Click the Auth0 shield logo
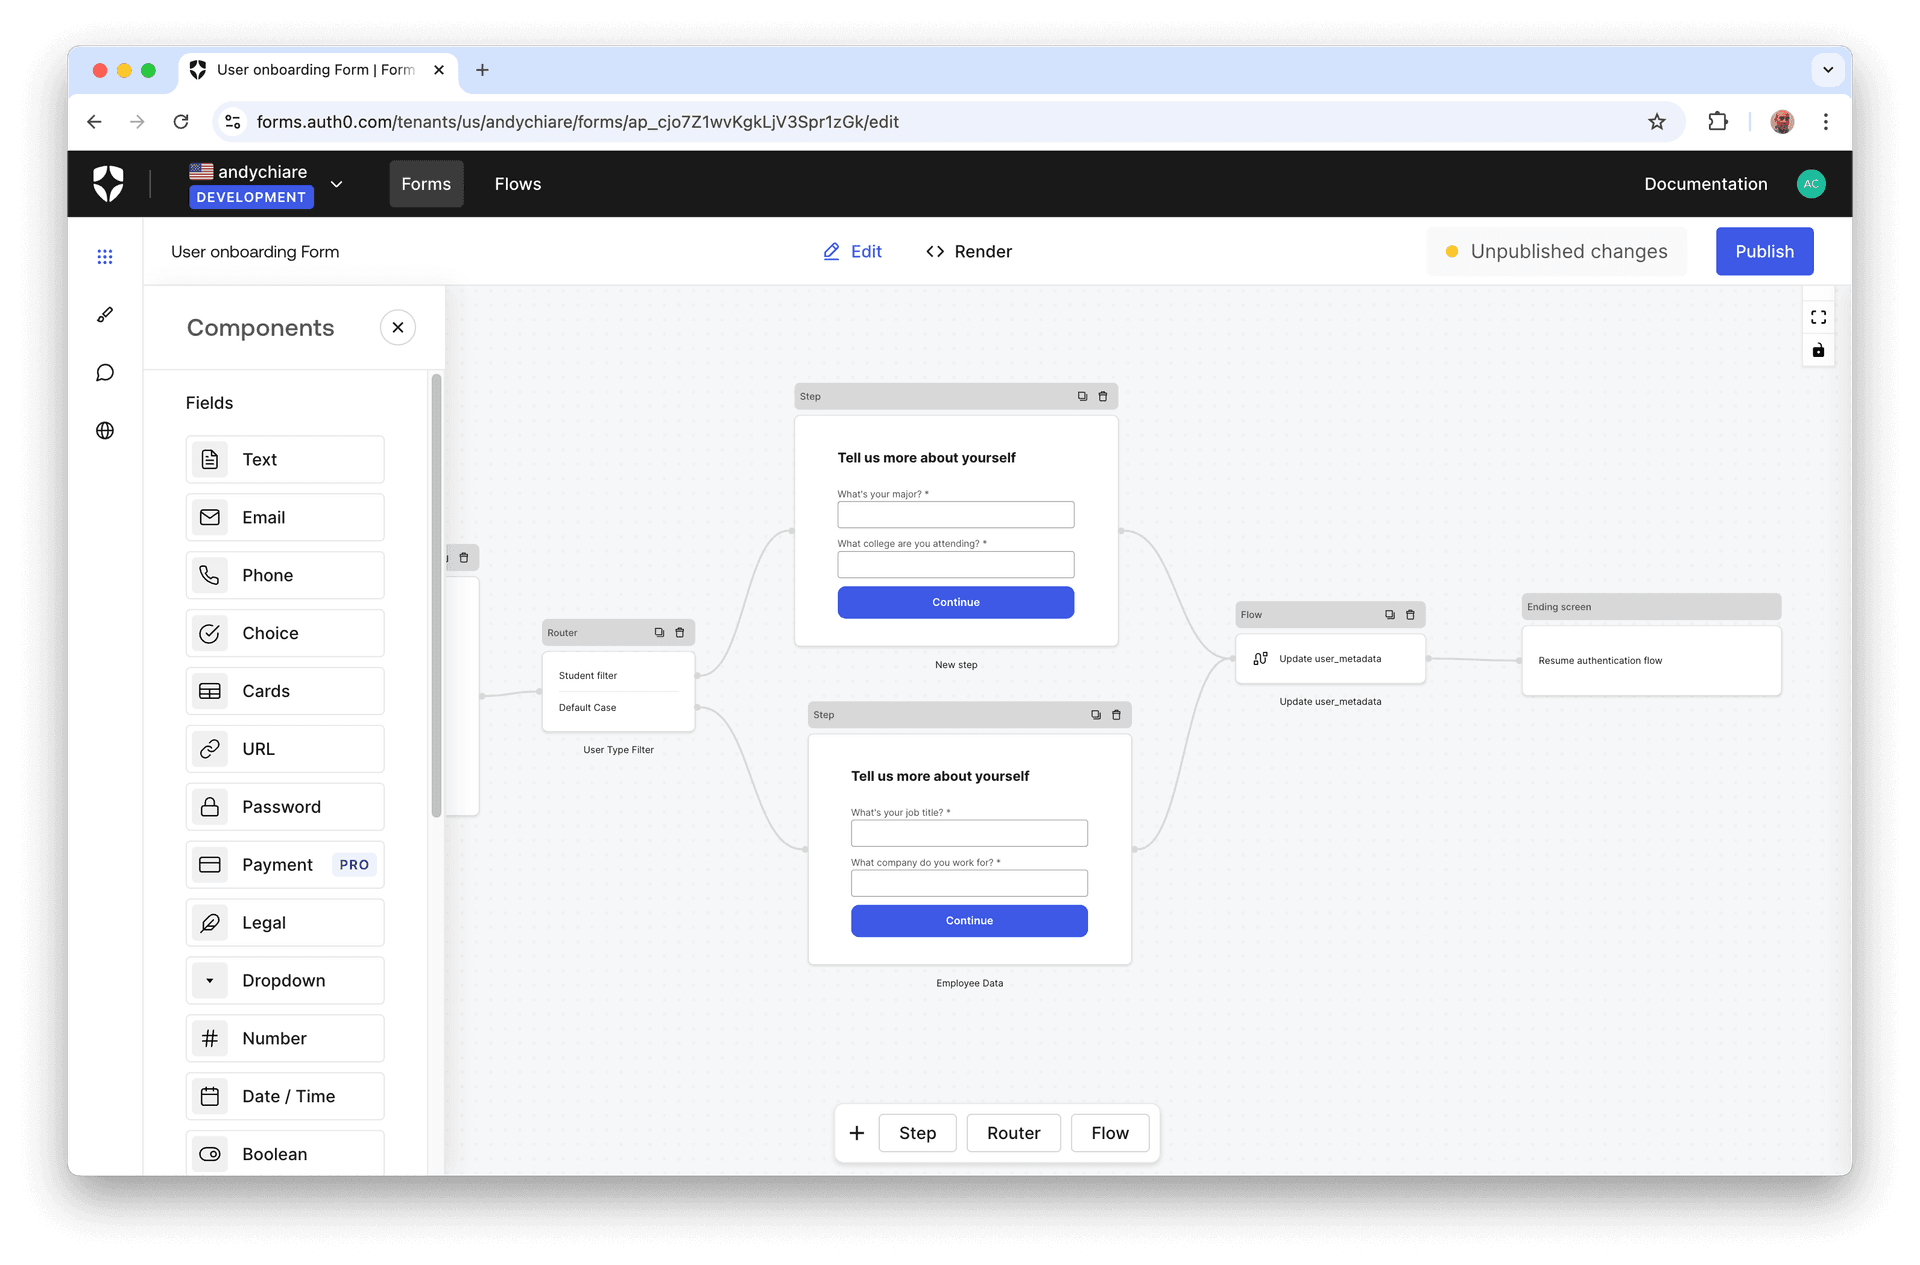The image size is (1920, 1265). (108, 184)
